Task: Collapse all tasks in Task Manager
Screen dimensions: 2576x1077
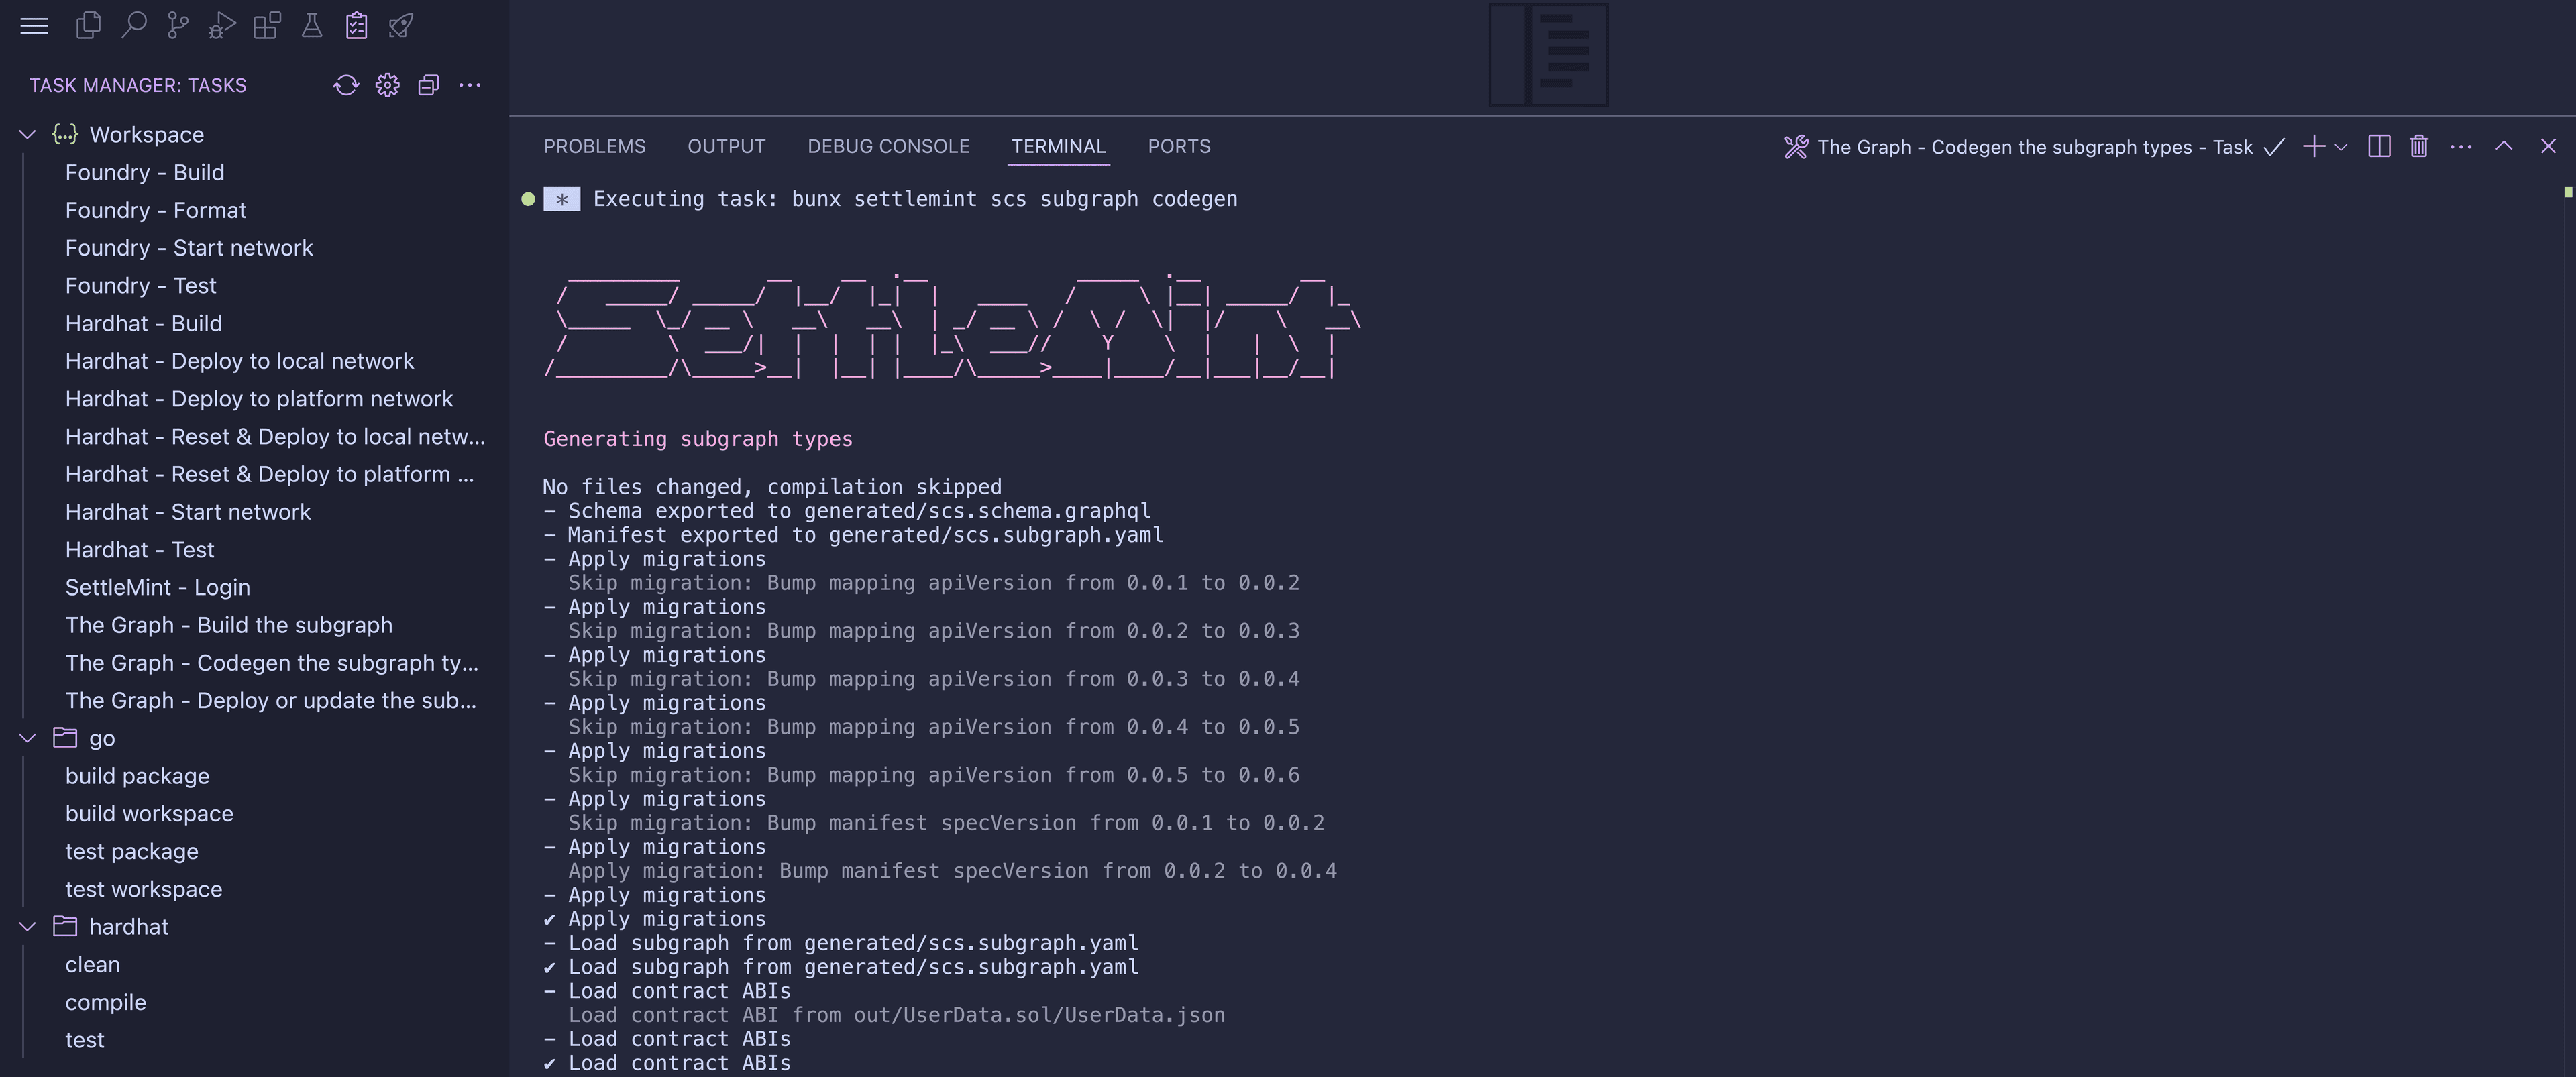Action: pyautogui.click(x=428, y=85)
